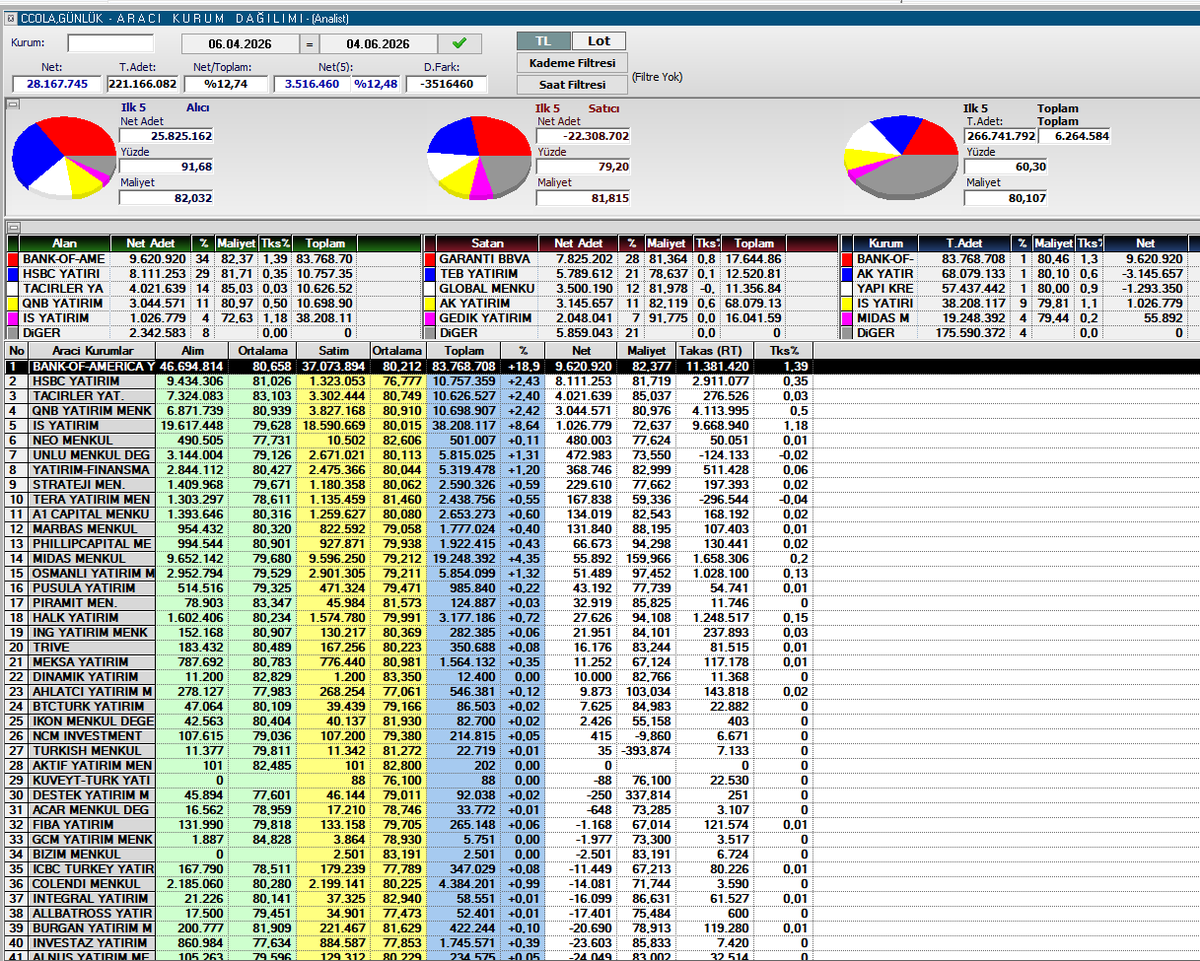
Task: Select the DINAMIK YATIRIM row
Action: point(410,677)
